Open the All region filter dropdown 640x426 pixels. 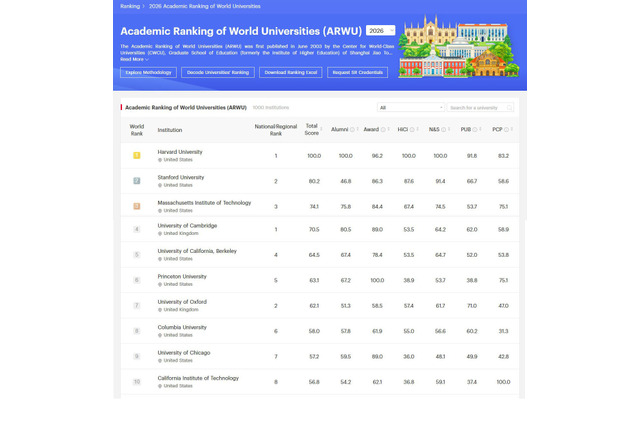411,108
